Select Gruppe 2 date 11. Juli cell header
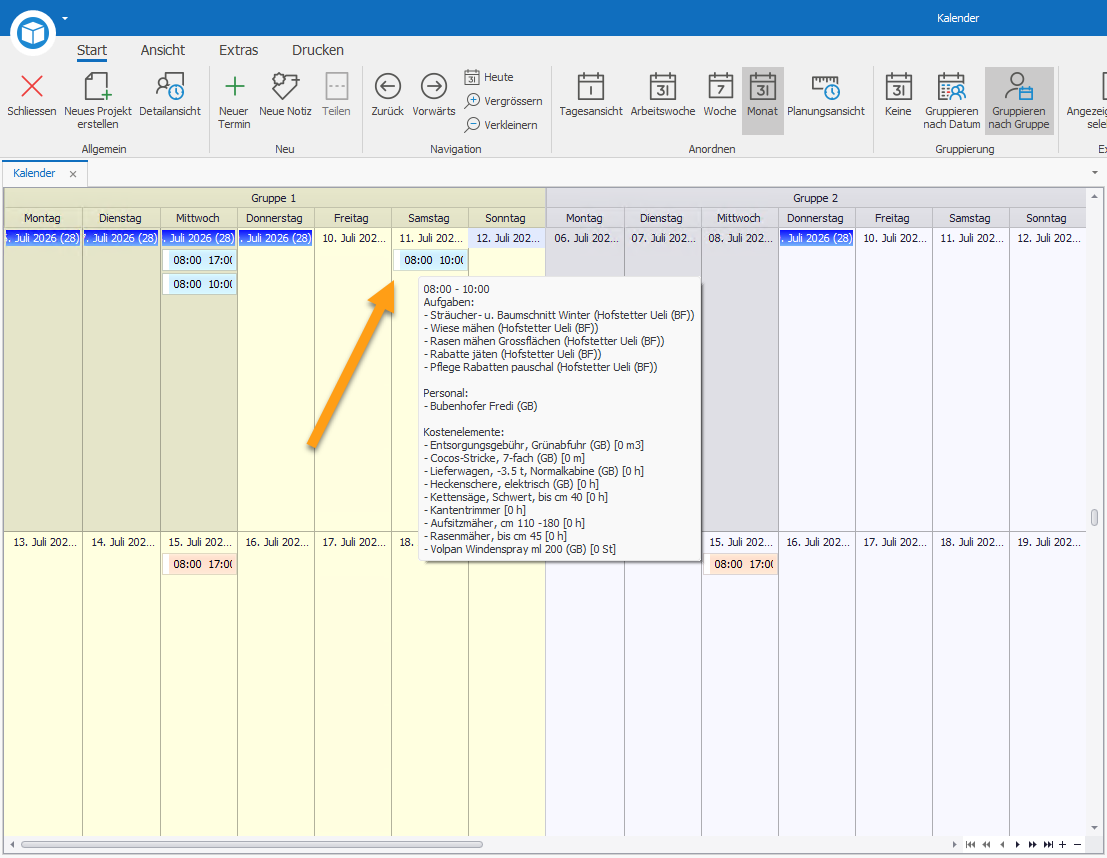This screenshot has height=858, width=1107. click(x=971, y=239)
